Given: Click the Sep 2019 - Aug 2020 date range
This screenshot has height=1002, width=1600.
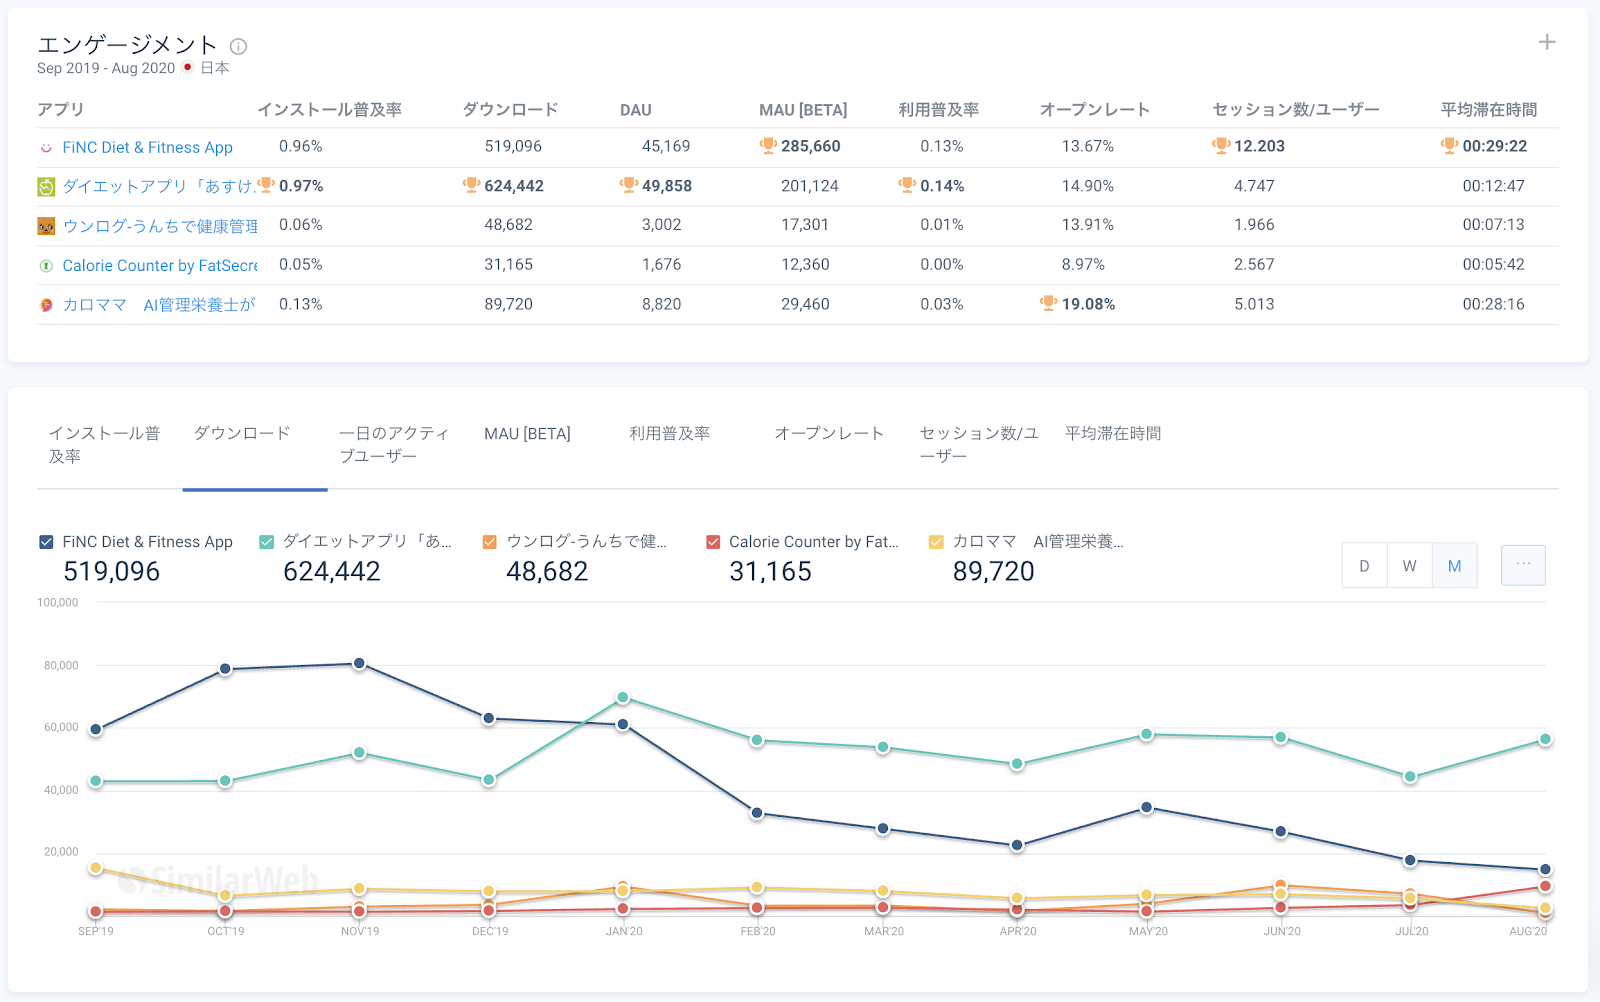Looking at the screenshot, I should (106, 68).
